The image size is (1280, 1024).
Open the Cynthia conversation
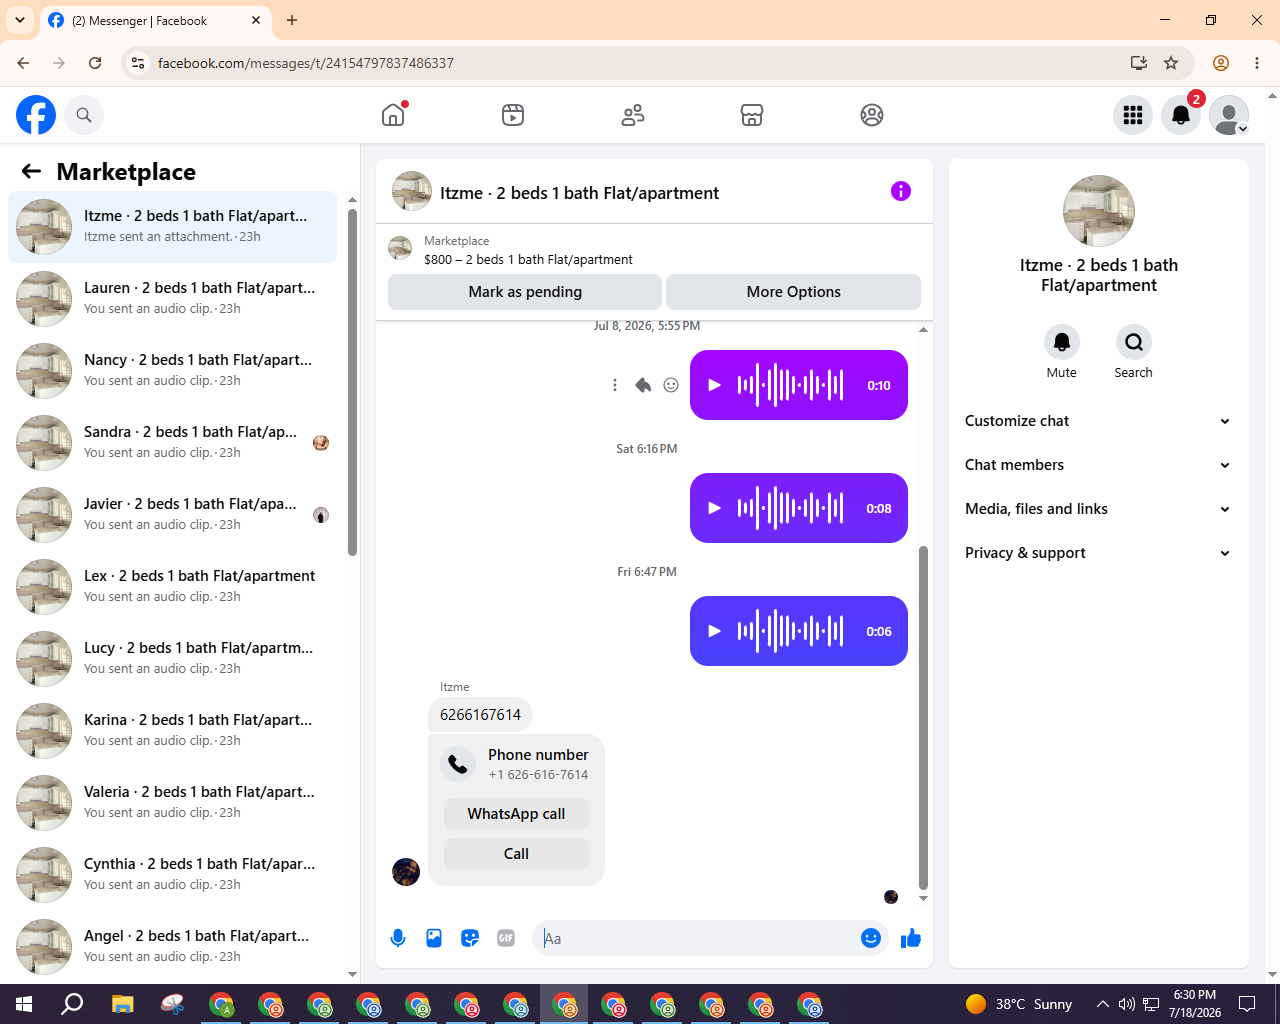click(173, 875)
